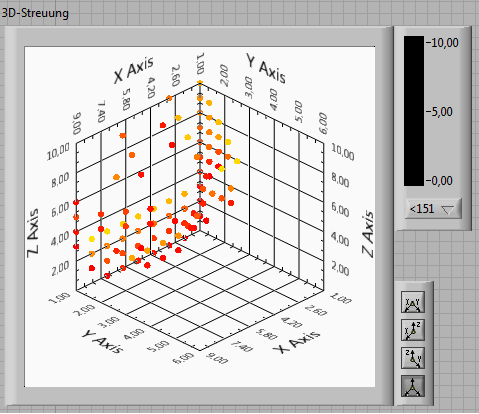Click the bottom Y Axis label
The image size is (479, 414).
103,341
